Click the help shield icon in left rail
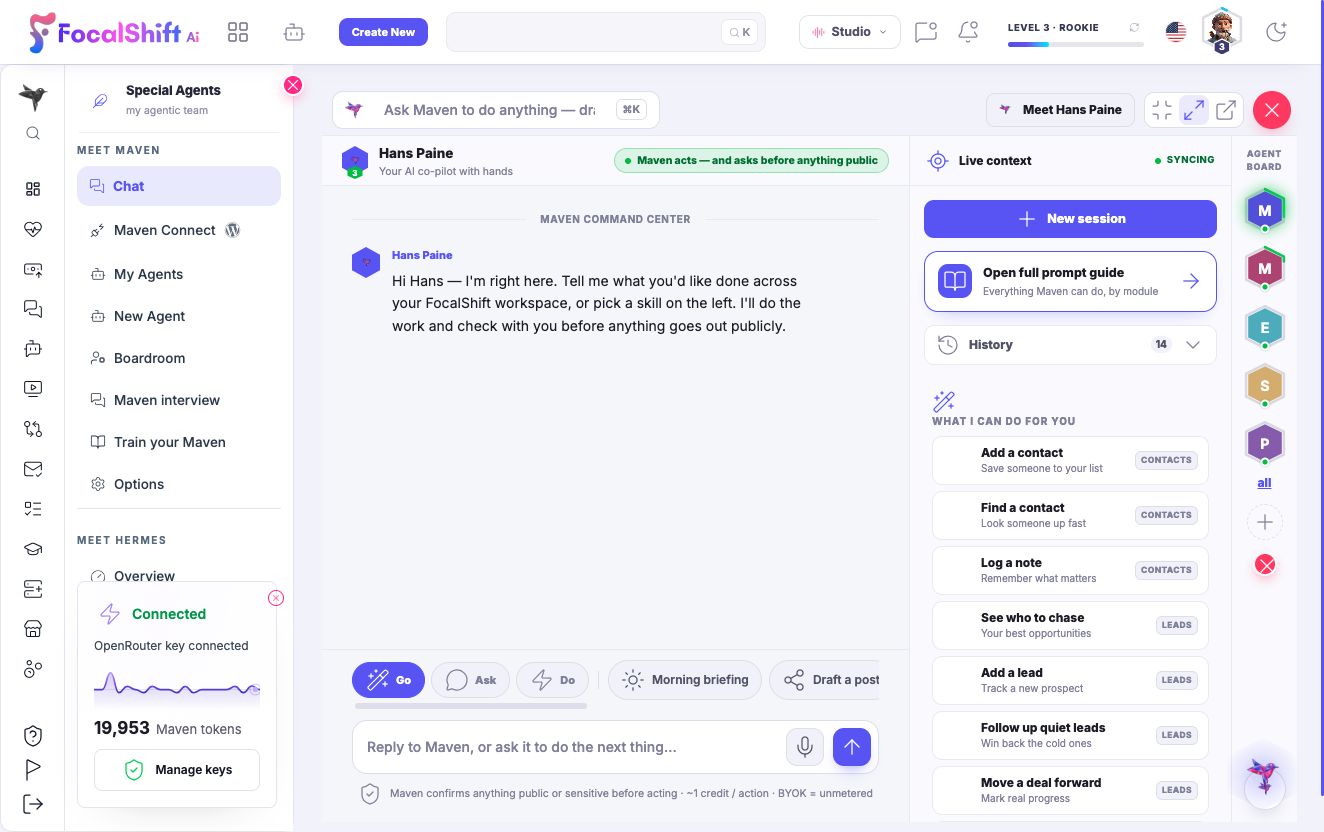1324x832 pixels. pos(33,736)
